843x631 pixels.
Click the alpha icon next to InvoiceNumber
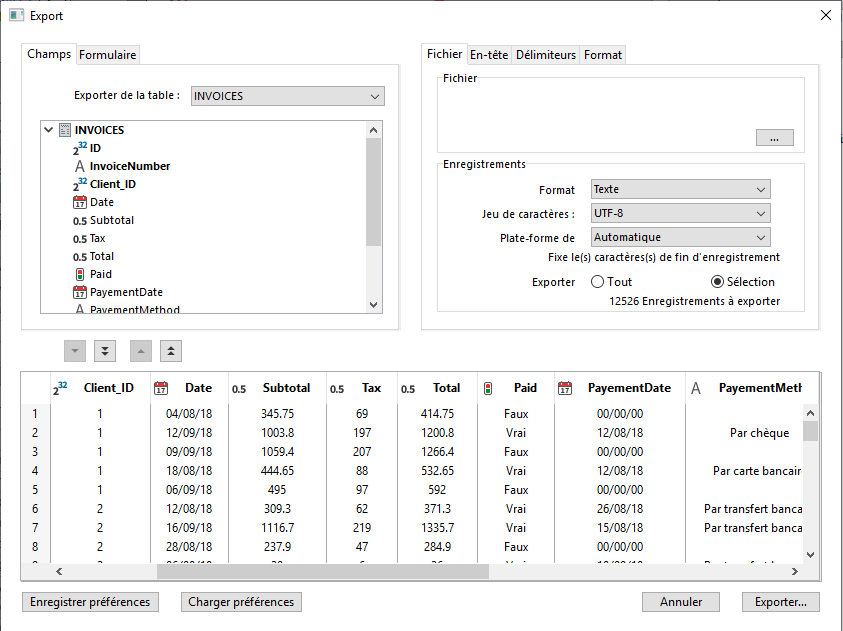tap(80, 166)
